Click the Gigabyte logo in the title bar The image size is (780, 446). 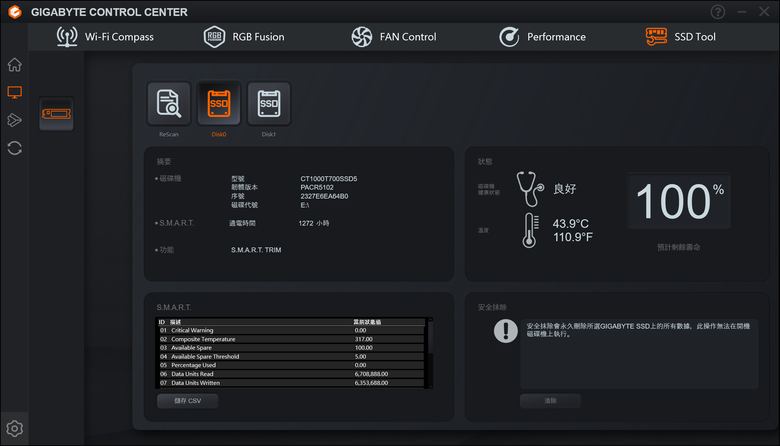(x=15, y=12)
